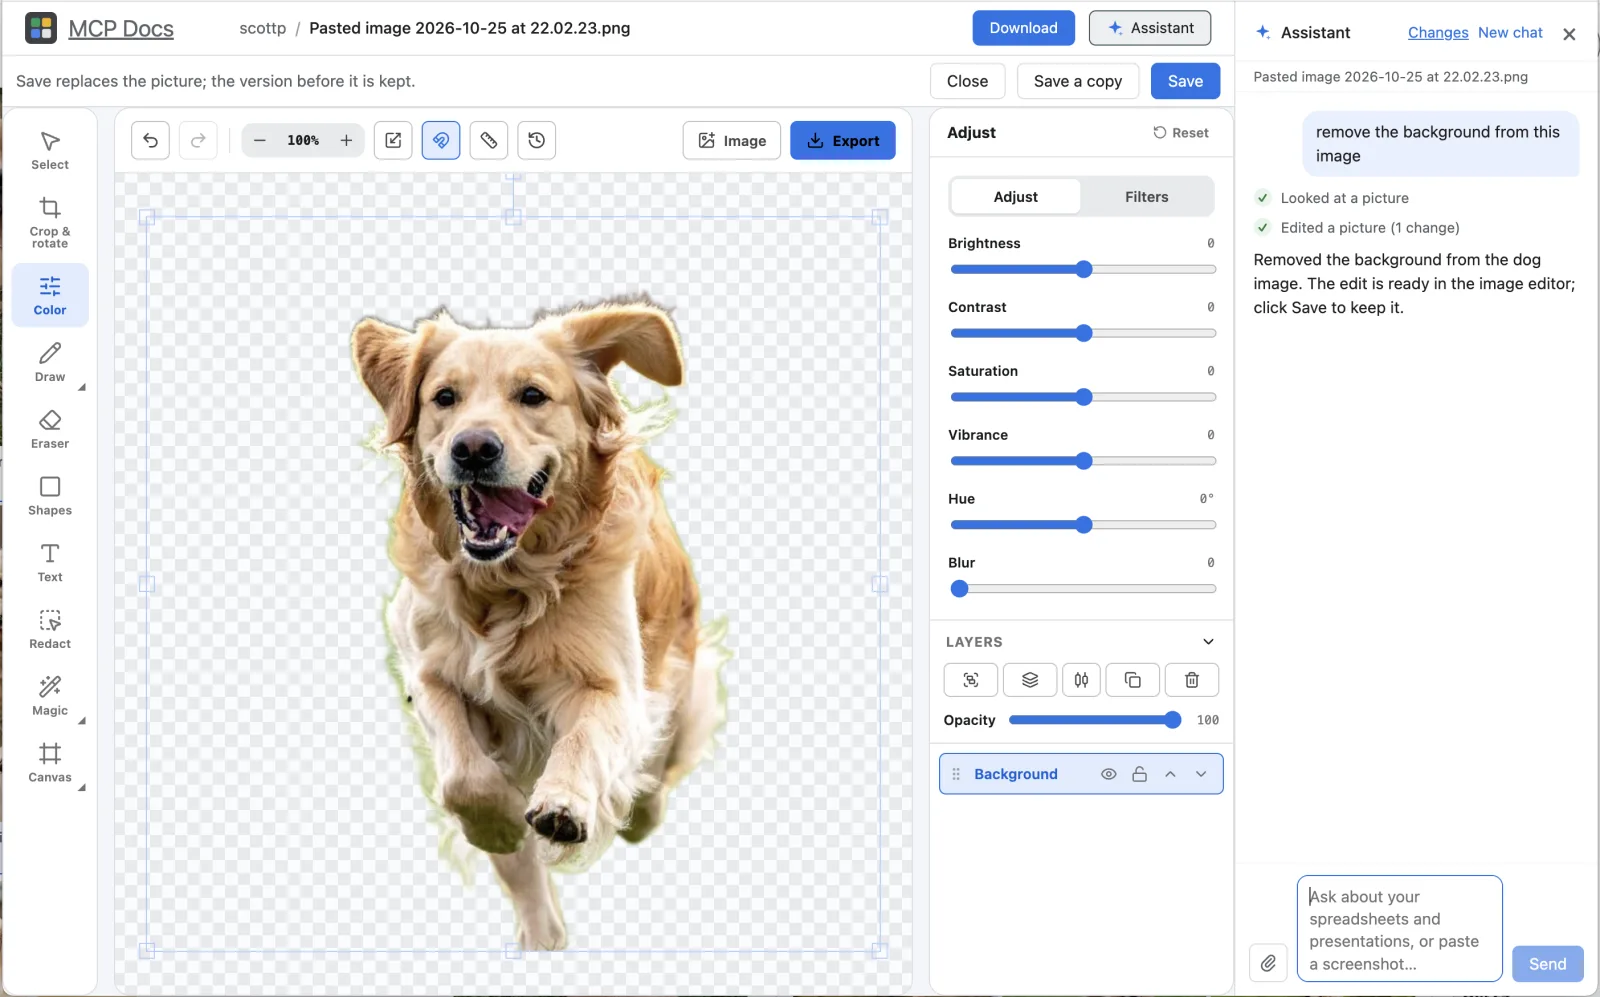Delete the layer with the trash icon
1600x997 pixels.
(1192, 680)
